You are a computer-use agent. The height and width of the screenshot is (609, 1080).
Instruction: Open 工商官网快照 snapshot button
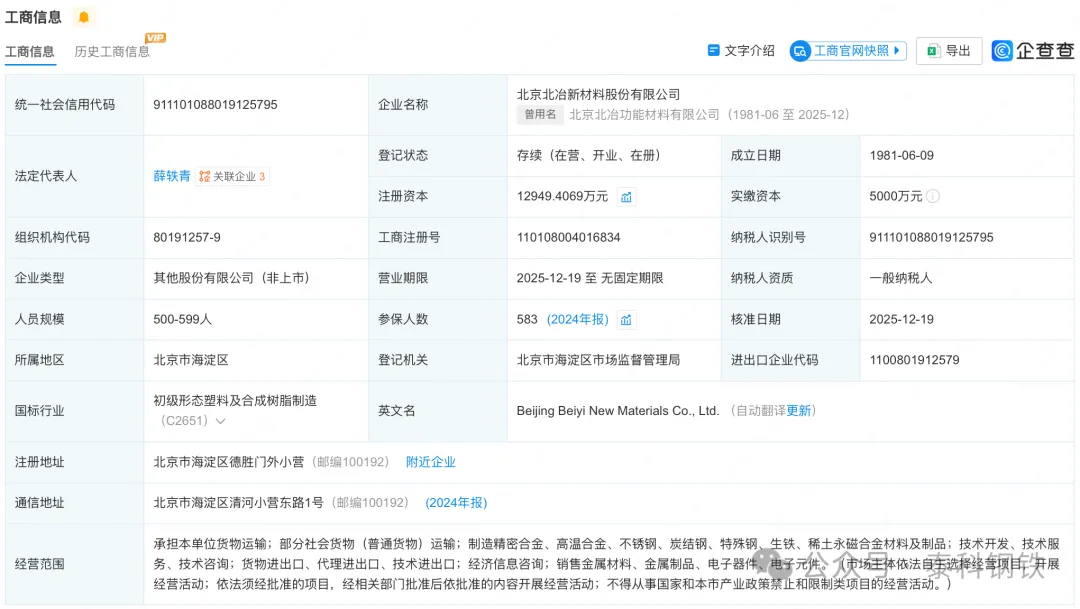848,51
